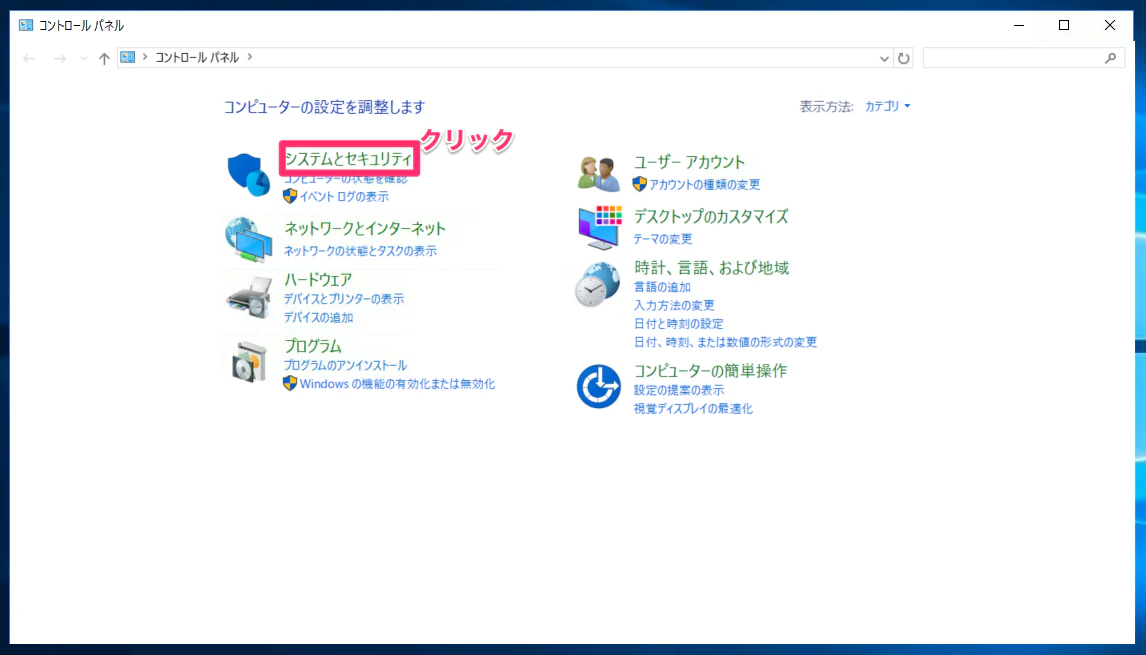
Task: Open プログラムのアンインストール link
Action: coord(345,366)
